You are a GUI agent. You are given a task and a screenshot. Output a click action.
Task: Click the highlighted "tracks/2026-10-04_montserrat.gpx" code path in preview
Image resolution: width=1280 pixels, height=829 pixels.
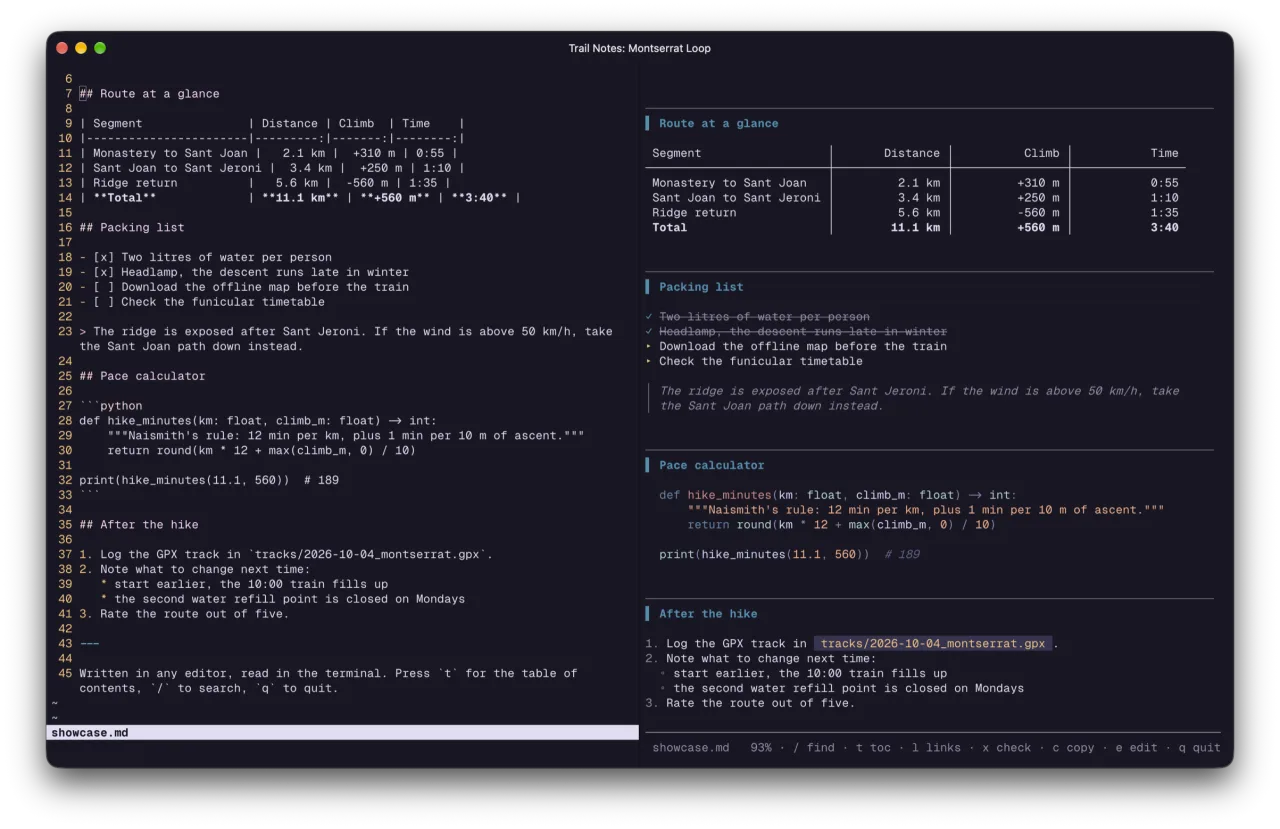tap(933, 644)
